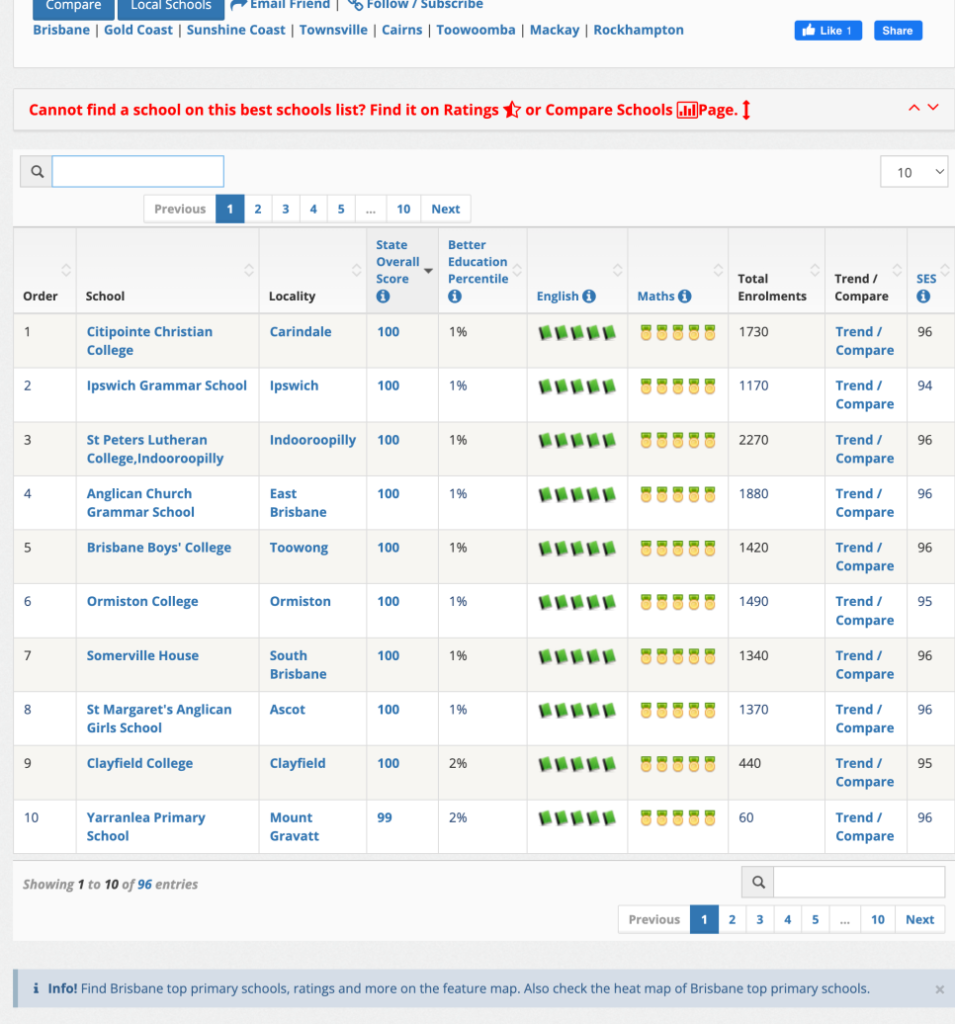Collapse the red notice panel chevrons
955x1024 pixels.
click(x=923, y=108)
